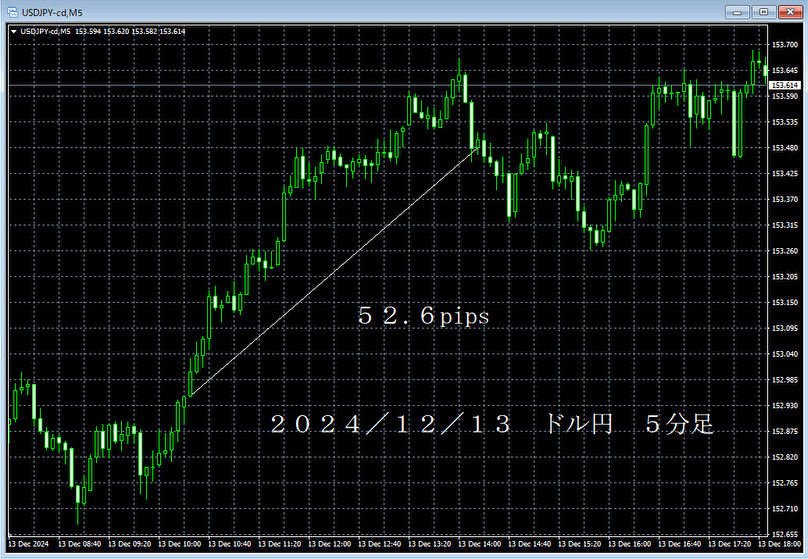Click the '13 Dec 15:20' time axis label
The height and width of the screenshot is (559, 808).
579,544
